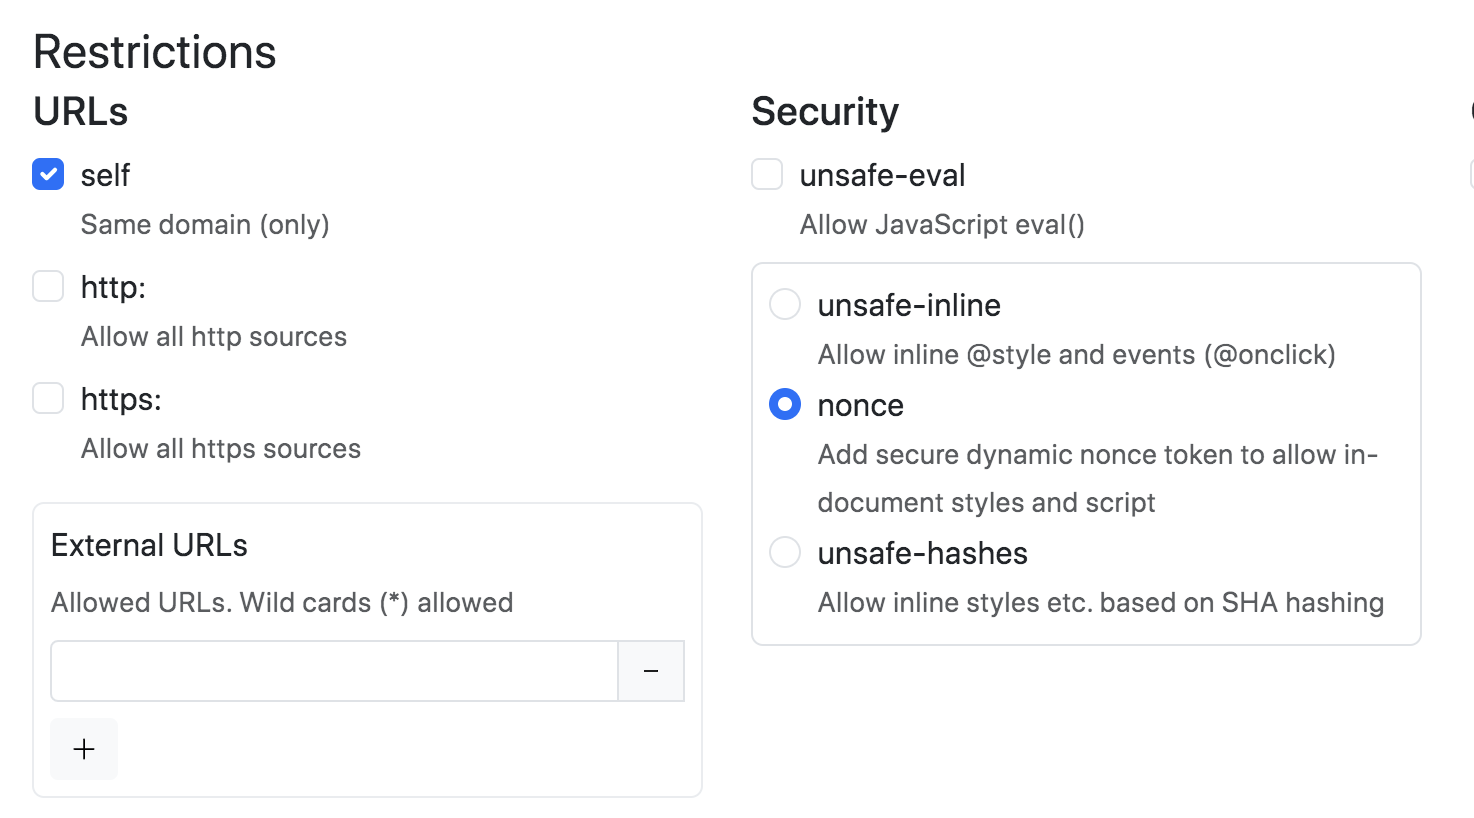Image resolution: width=1474 pixels, height=818 pixels.
Task: Enable the unsafe-eval checkbox
Action: (767, 174)
